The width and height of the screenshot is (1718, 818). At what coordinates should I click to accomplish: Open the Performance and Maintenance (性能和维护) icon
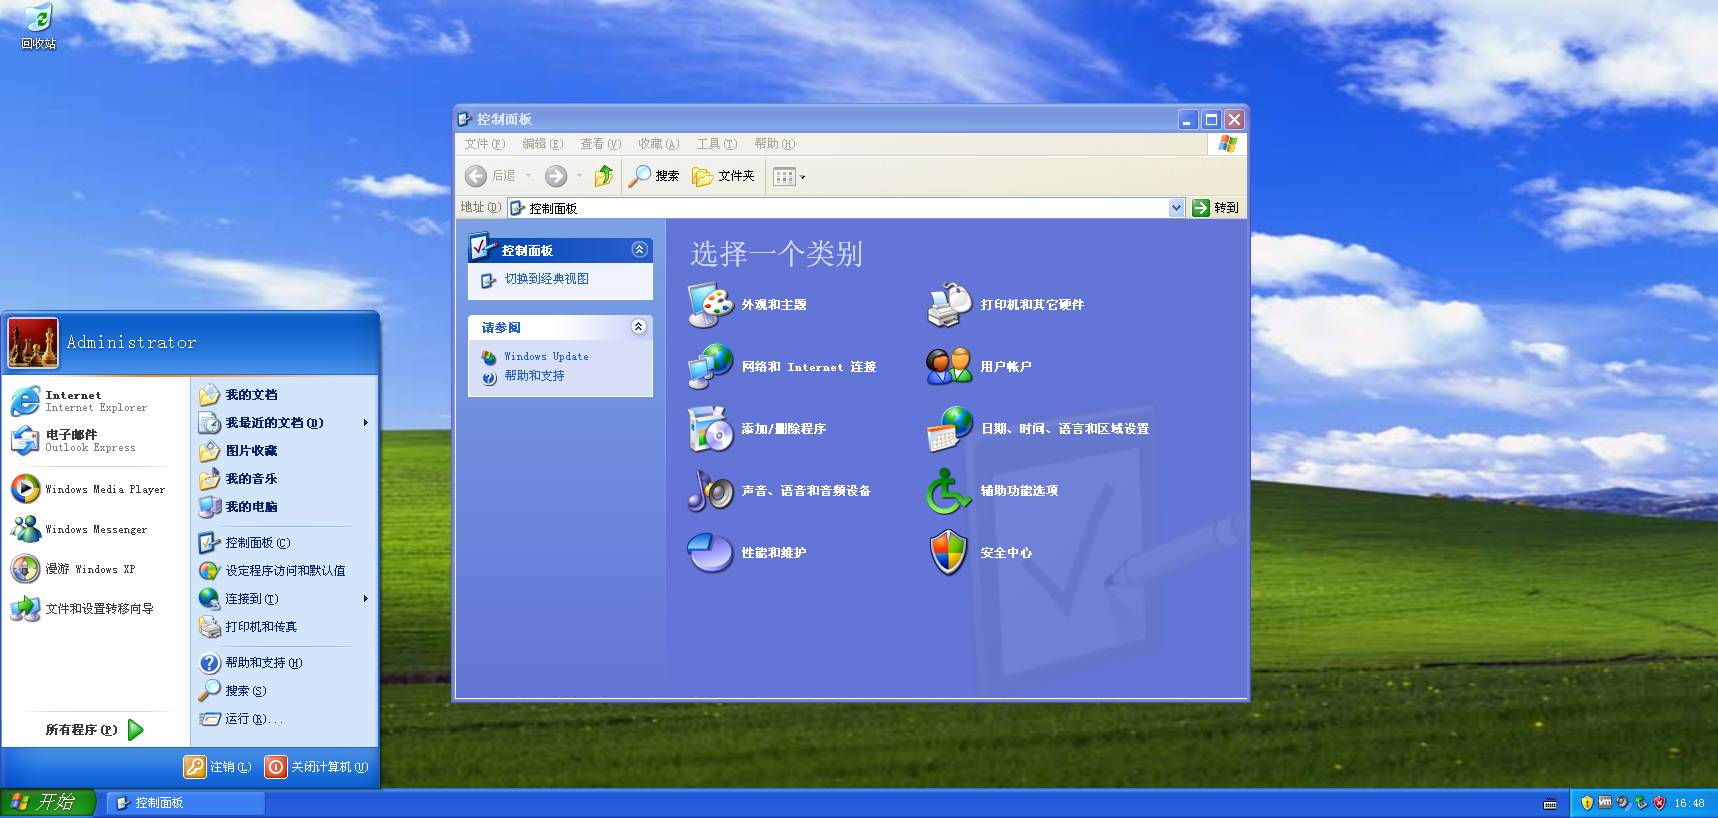coord(711,553)
